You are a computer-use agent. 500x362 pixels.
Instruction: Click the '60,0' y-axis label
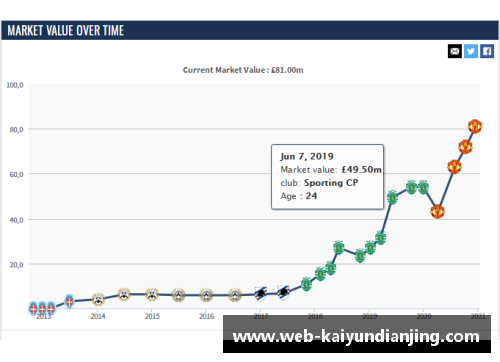pyautogui.click(x=16, y=175)
